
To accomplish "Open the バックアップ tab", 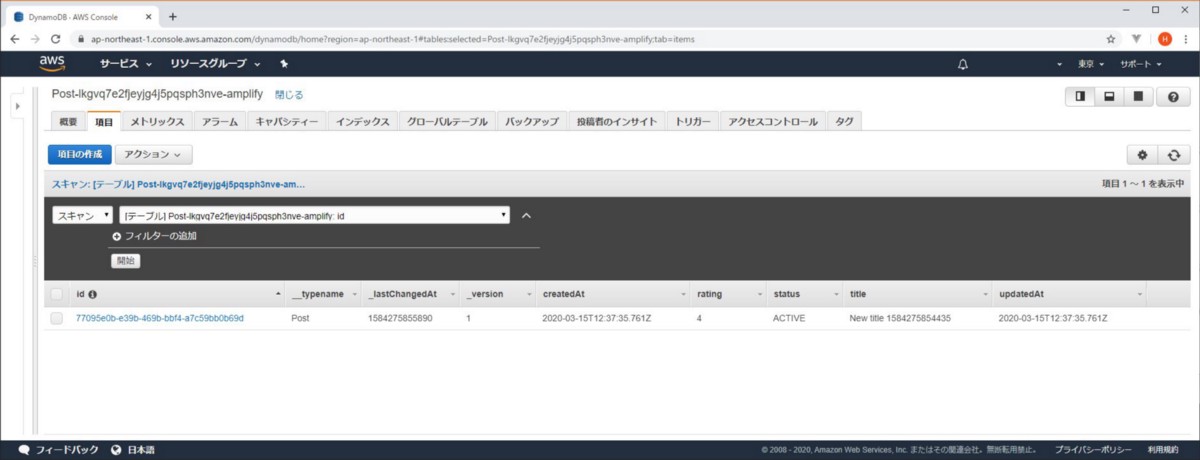I will click(532, 122).
